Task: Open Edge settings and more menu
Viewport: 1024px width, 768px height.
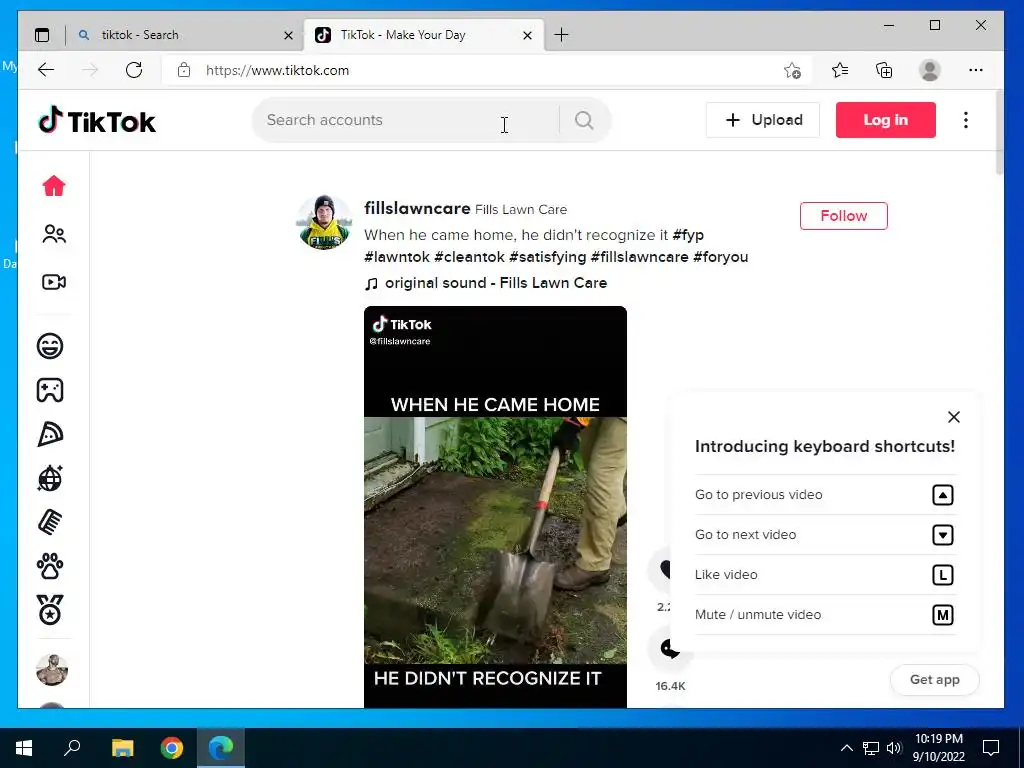Action: click(976, 70)
